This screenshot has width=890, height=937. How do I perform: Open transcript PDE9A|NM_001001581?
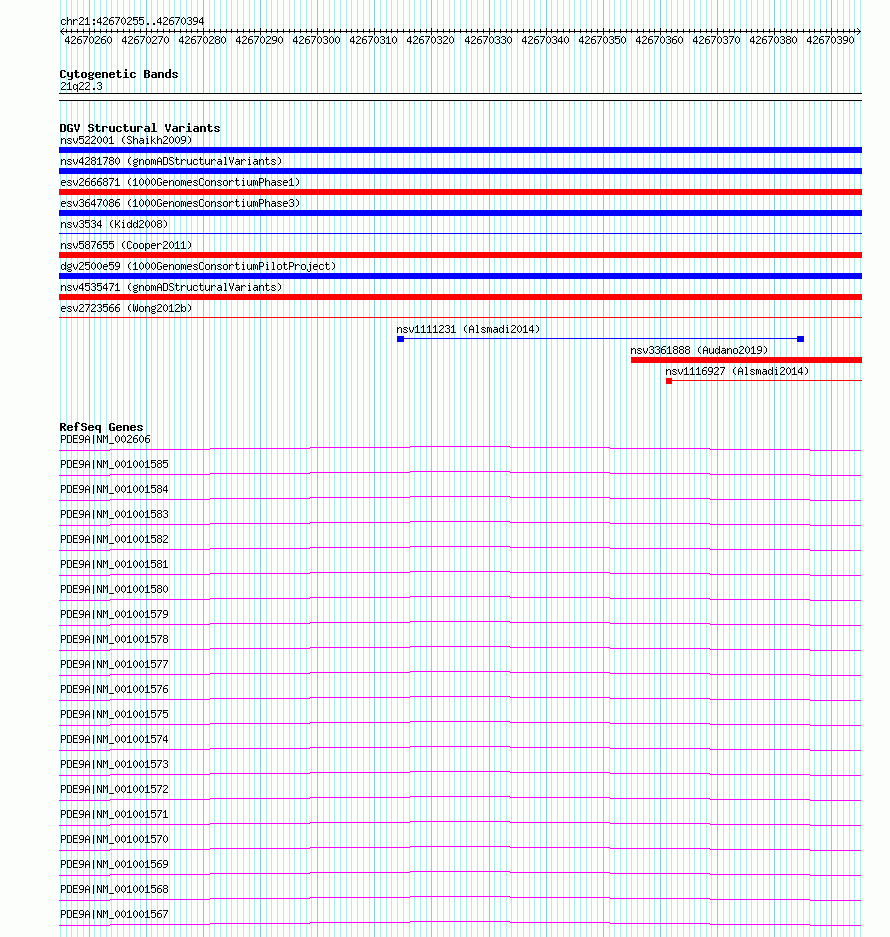click(x=114, y=565)
